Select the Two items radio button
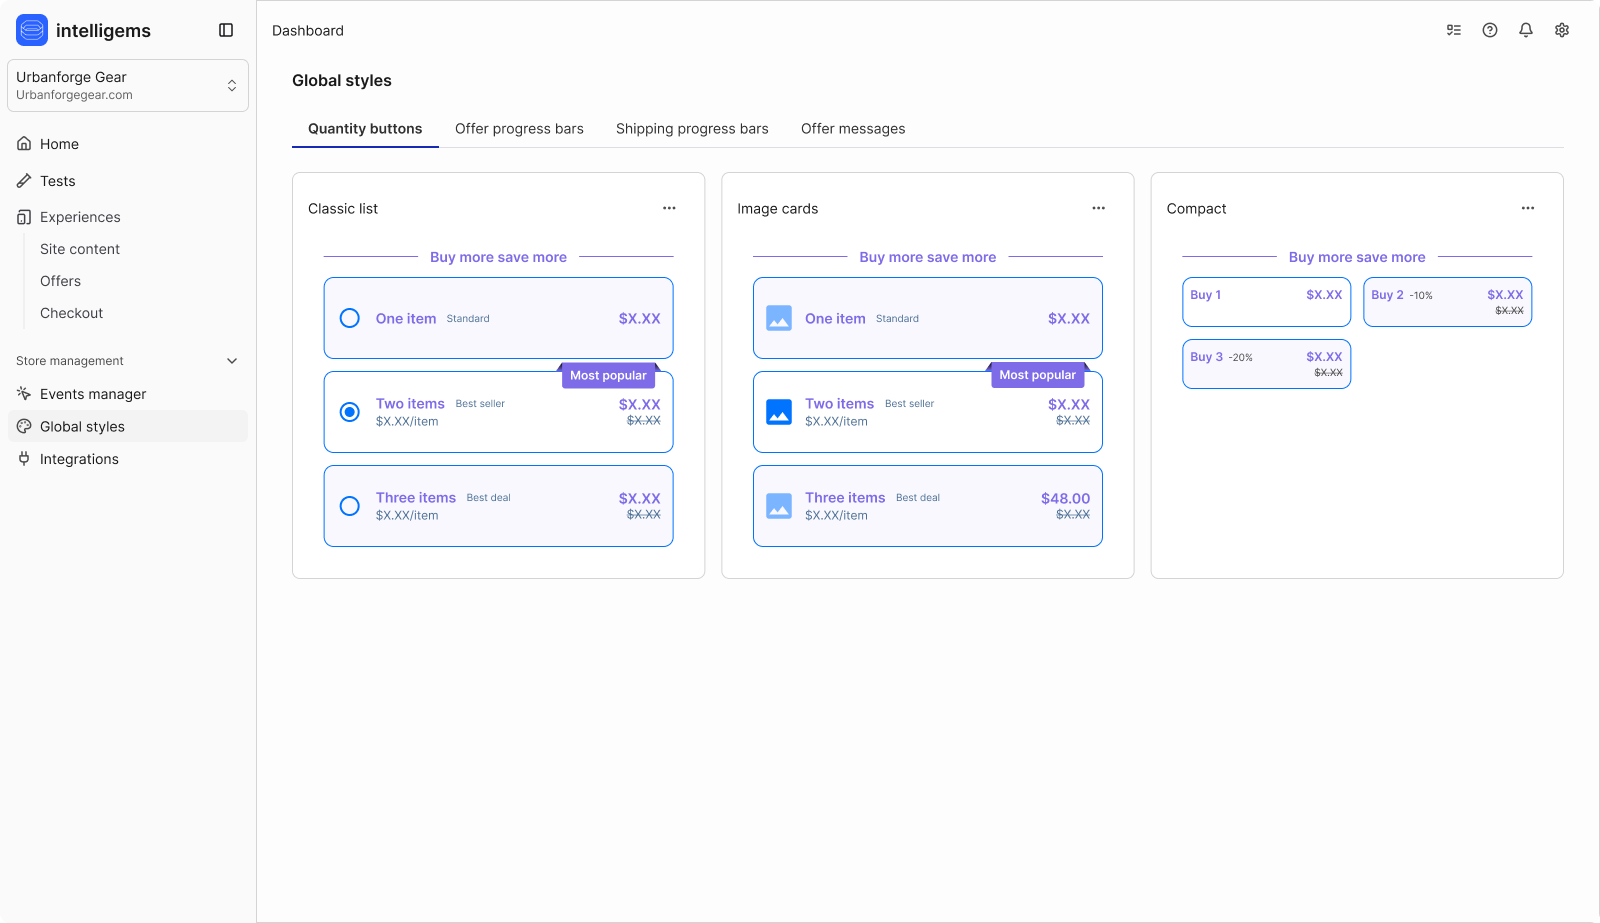This screenshot has height=923, width=1600. [350, 412]
